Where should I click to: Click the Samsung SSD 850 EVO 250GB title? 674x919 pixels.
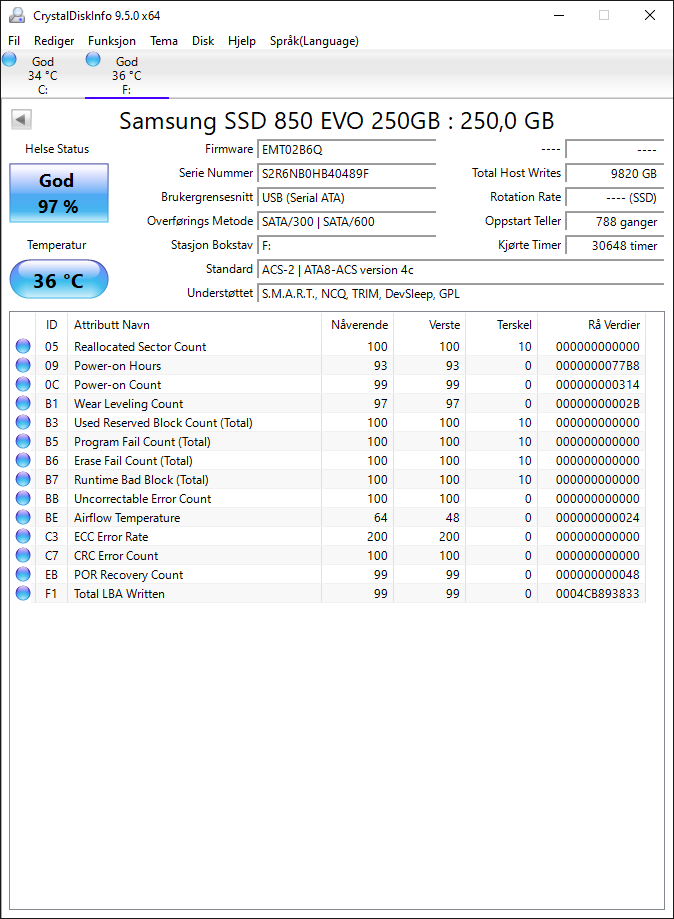(336, 121)
